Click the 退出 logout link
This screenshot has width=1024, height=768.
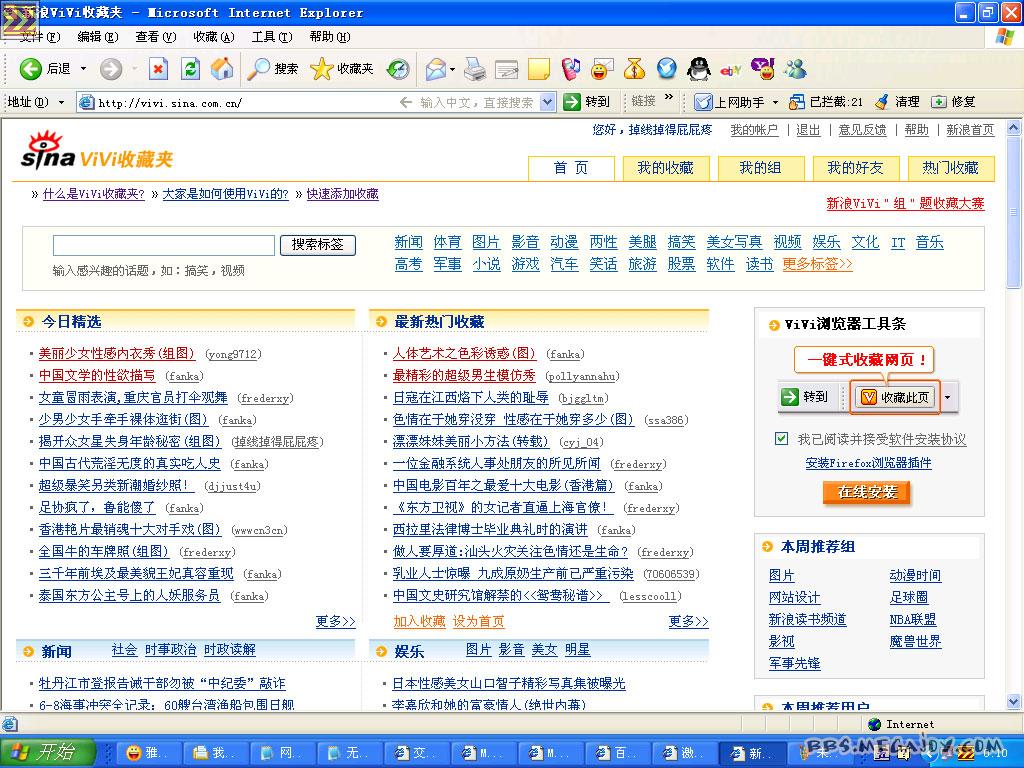click(x=808, y=130)
